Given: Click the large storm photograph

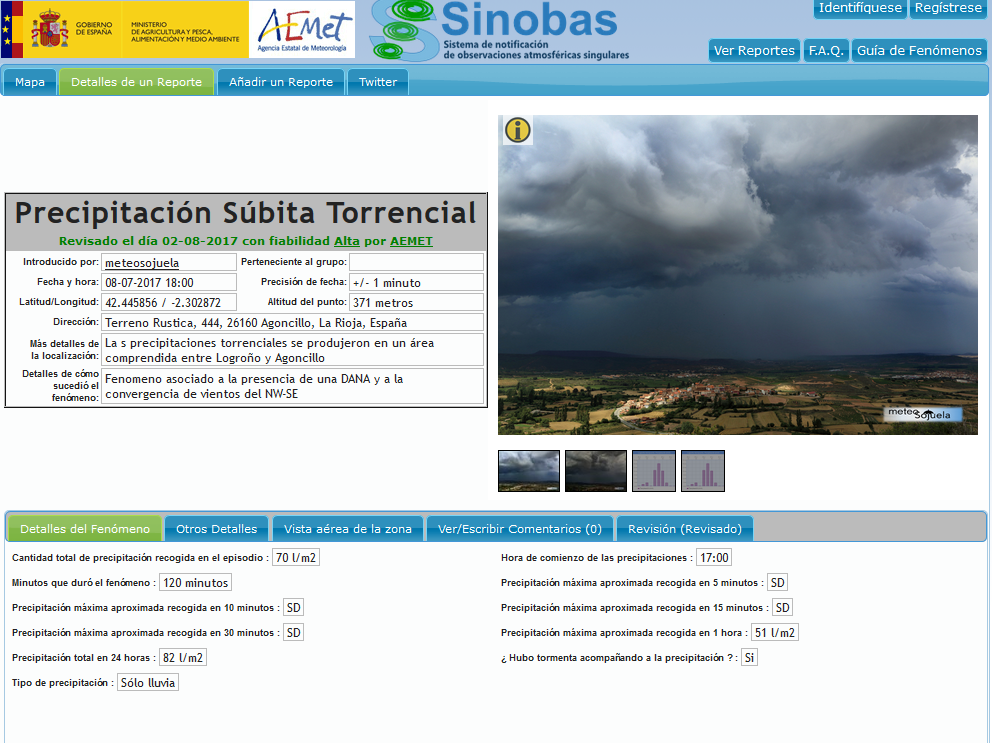Looking at the screenshot, I should 738,275.
